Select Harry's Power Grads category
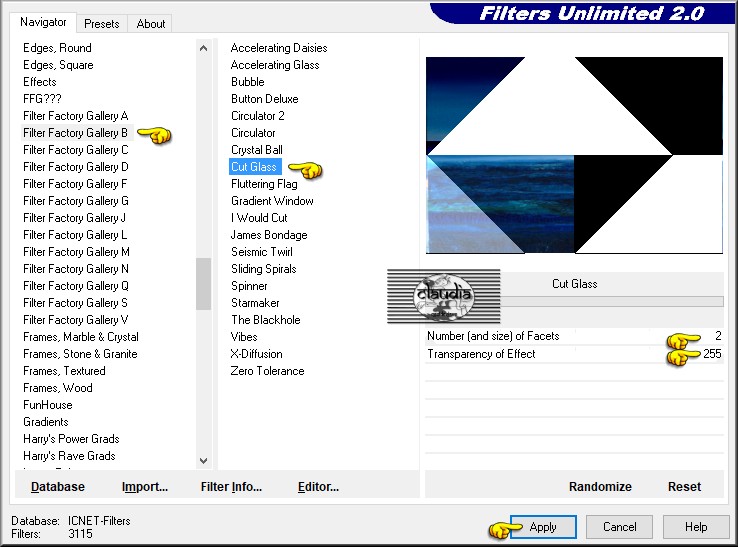Image resolution: width=738 pixels, height=547 pixels. click(72, 439)
